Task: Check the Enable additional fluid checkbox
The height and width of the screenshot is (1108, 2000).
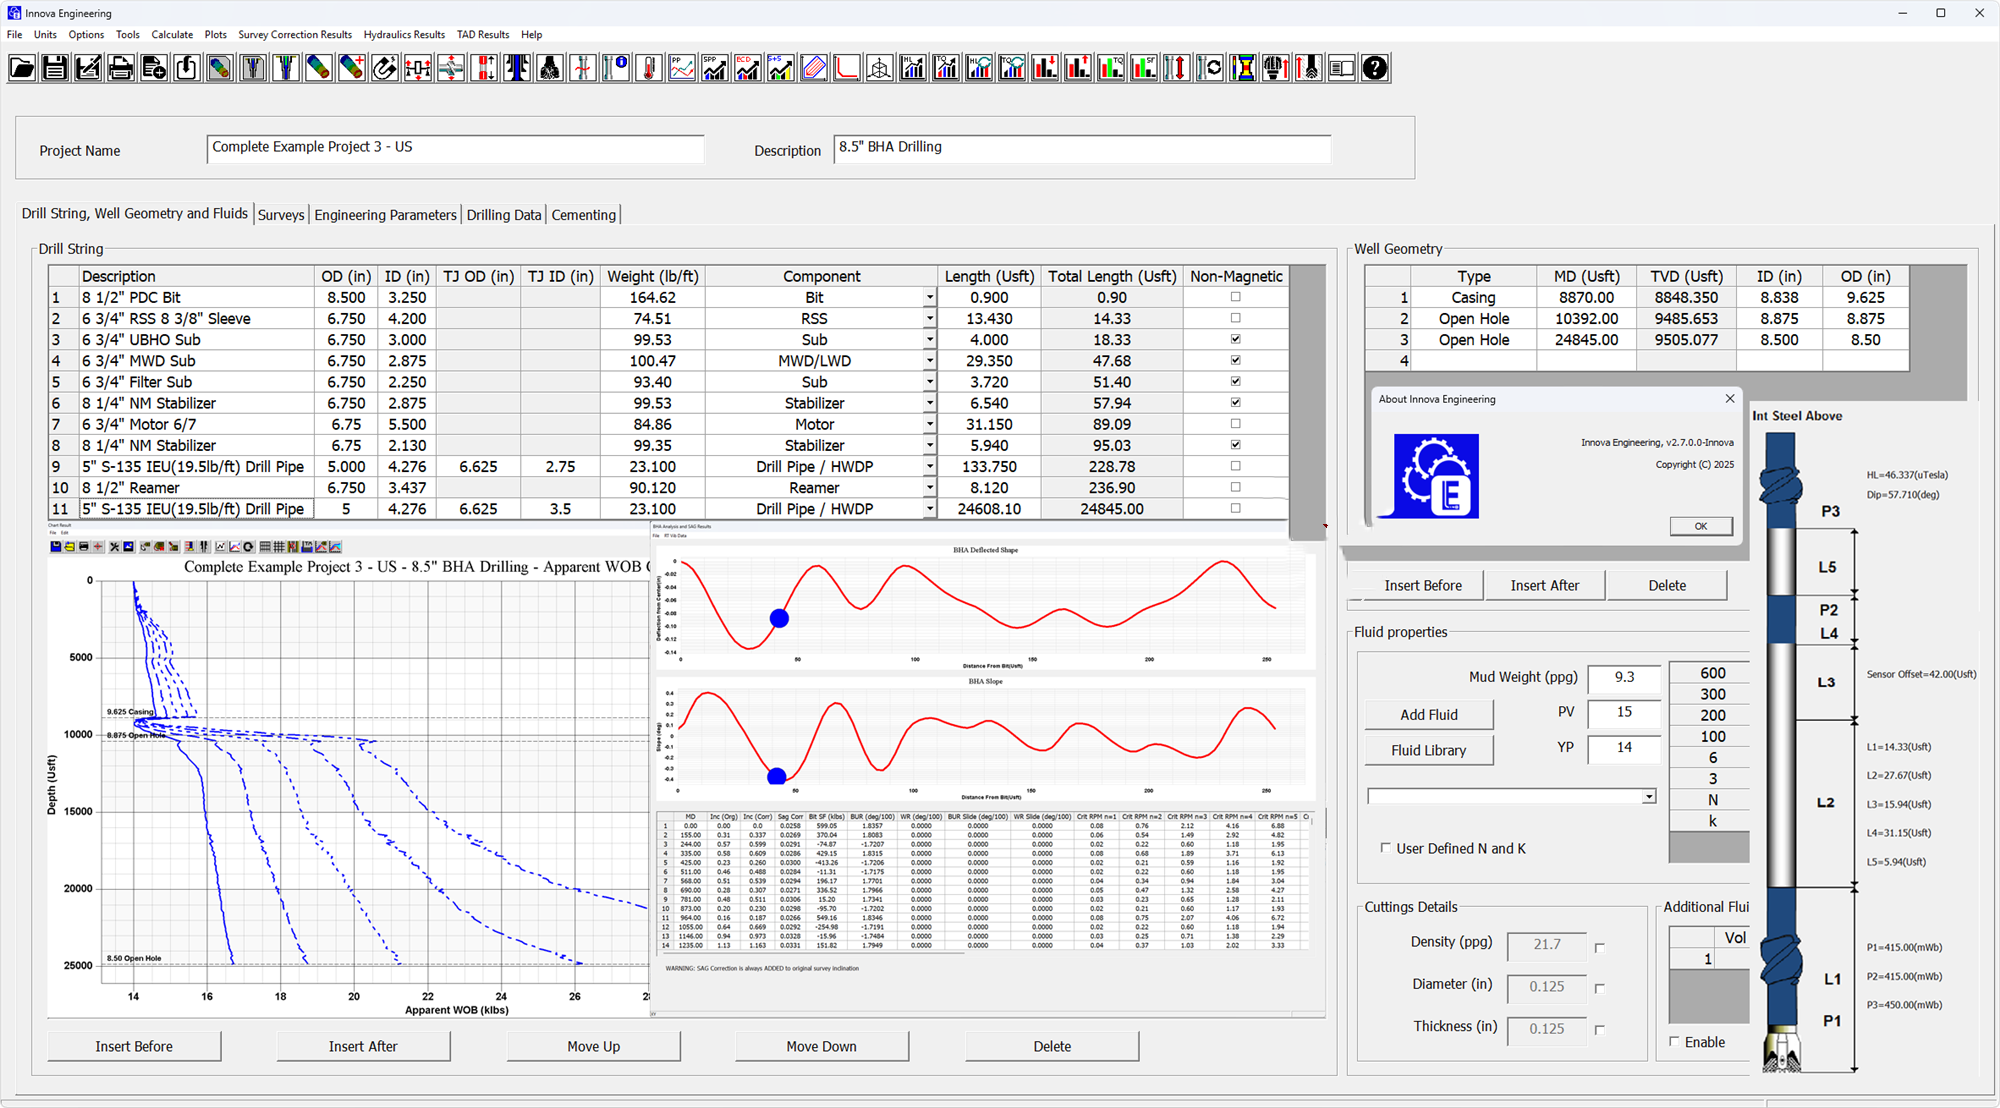Action: tap(1675, 1042)
